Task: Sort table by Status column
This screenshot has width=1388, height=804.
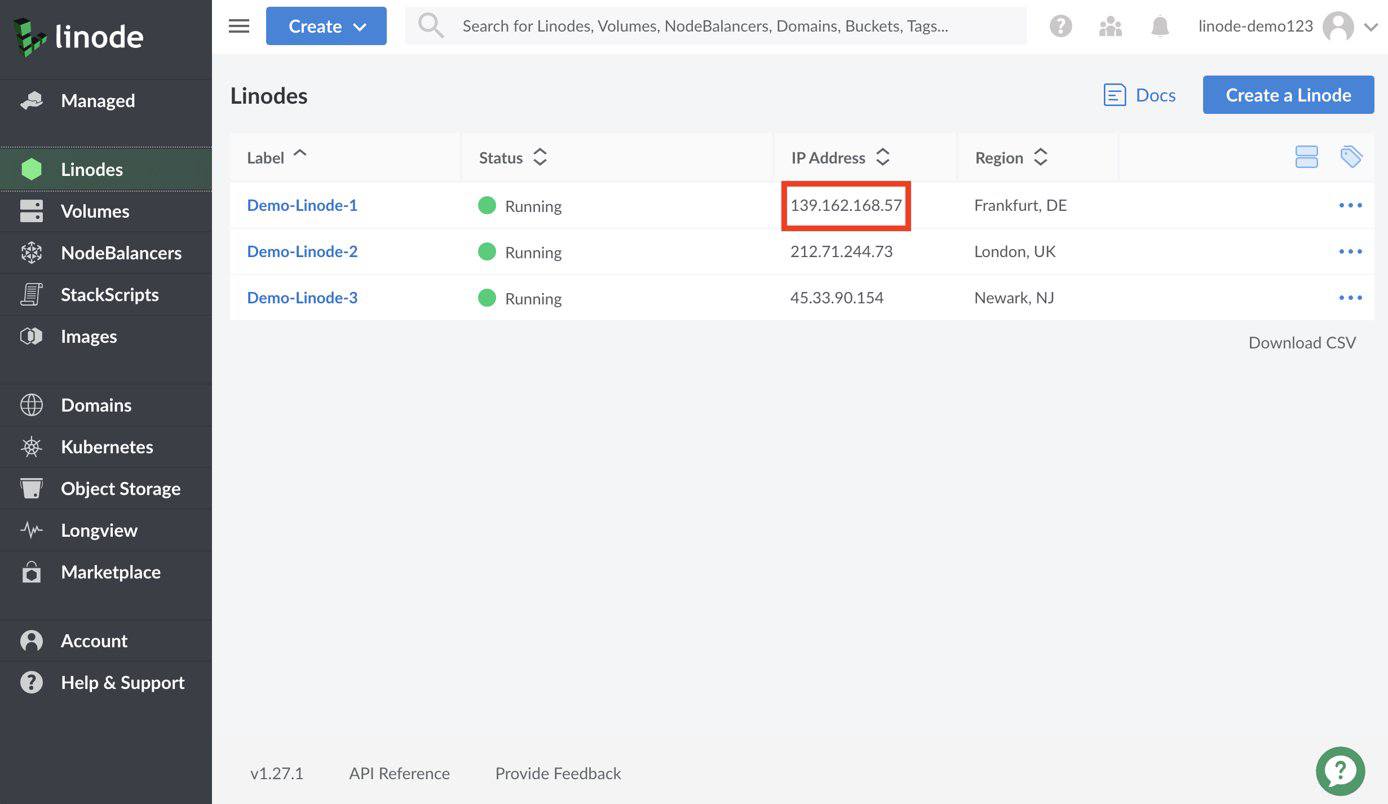Action: 513,157
